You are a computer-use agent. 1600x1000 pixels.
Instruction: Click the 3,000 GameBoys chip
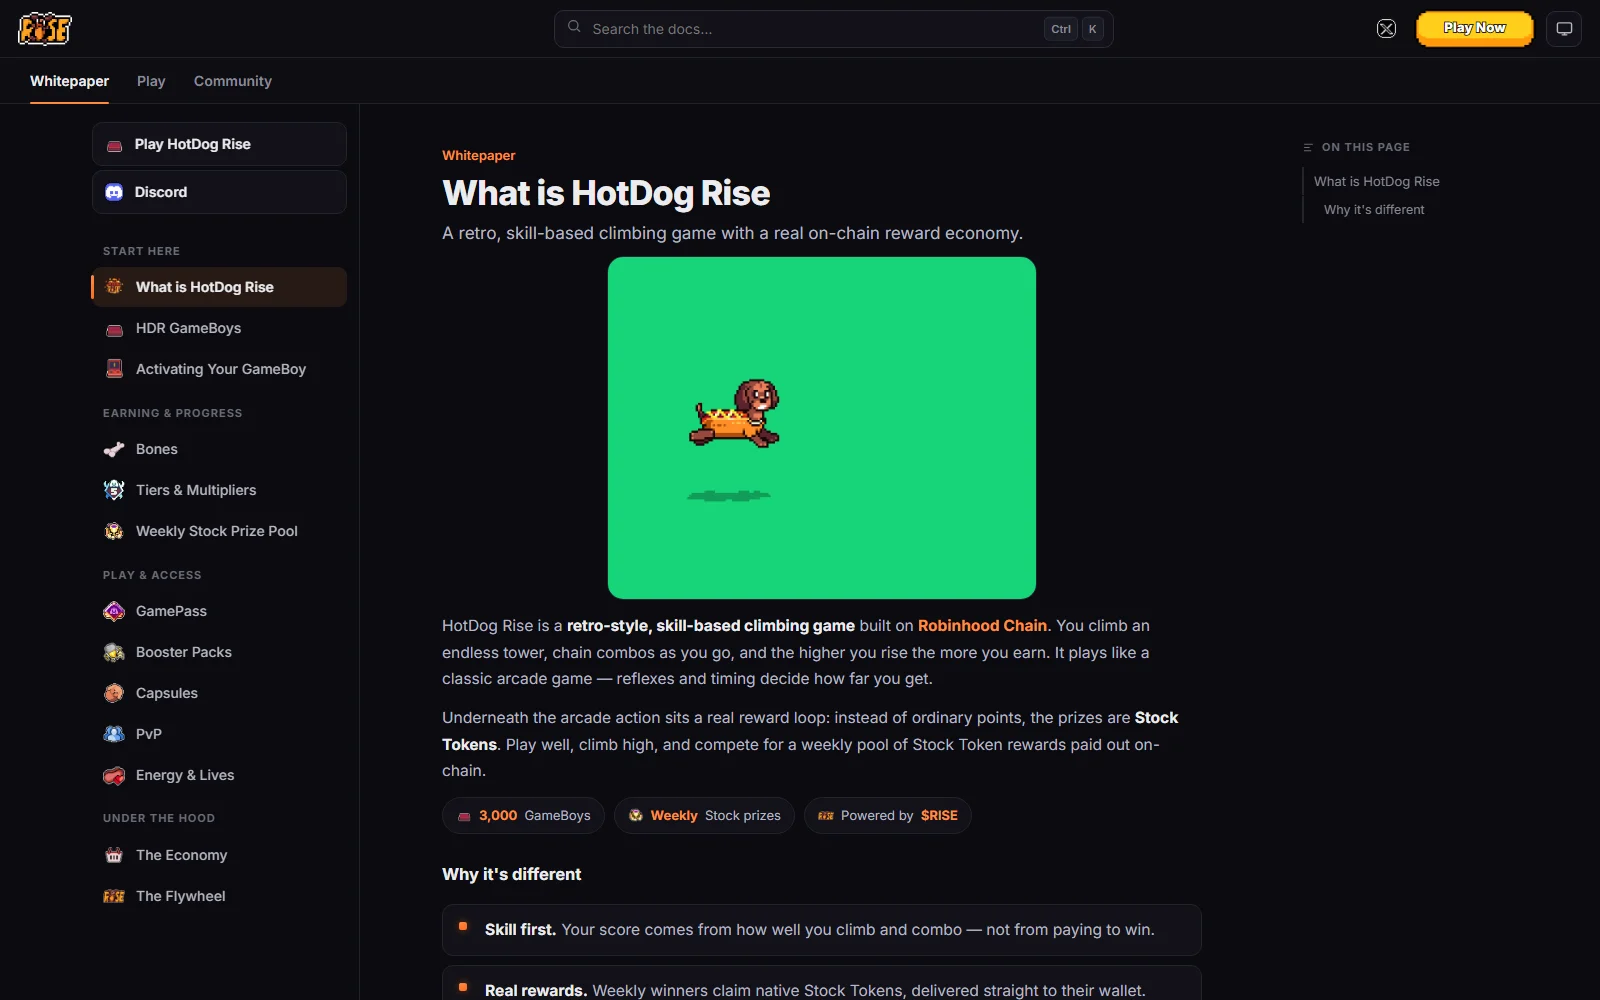tap(523, 815)
